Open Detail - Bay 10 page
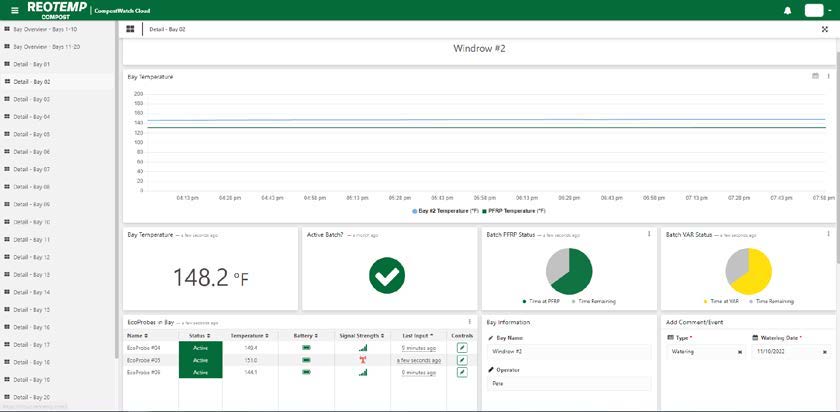 (x=32, y=222)
